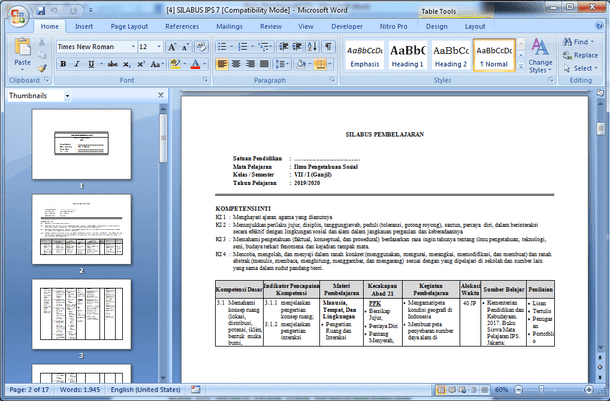Click the Shrink Font icon

[x=185, y=47]
